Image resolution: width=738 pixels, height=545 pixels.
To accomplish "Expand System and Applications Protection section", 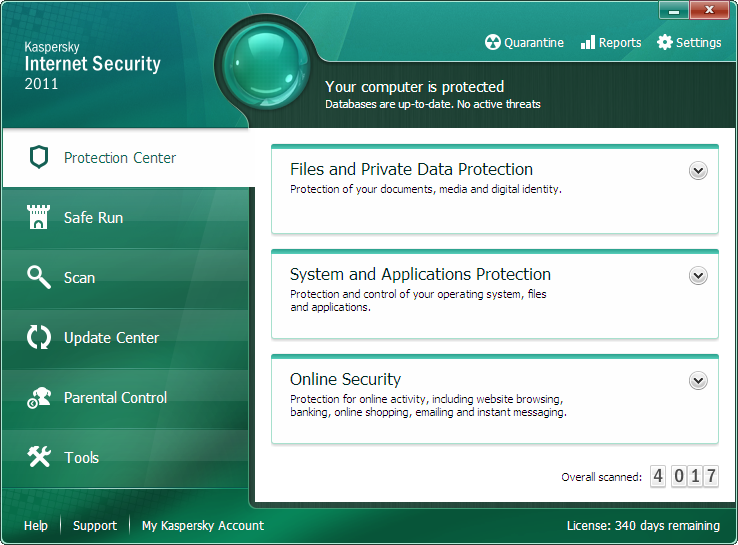I will [x=698, y=276].
